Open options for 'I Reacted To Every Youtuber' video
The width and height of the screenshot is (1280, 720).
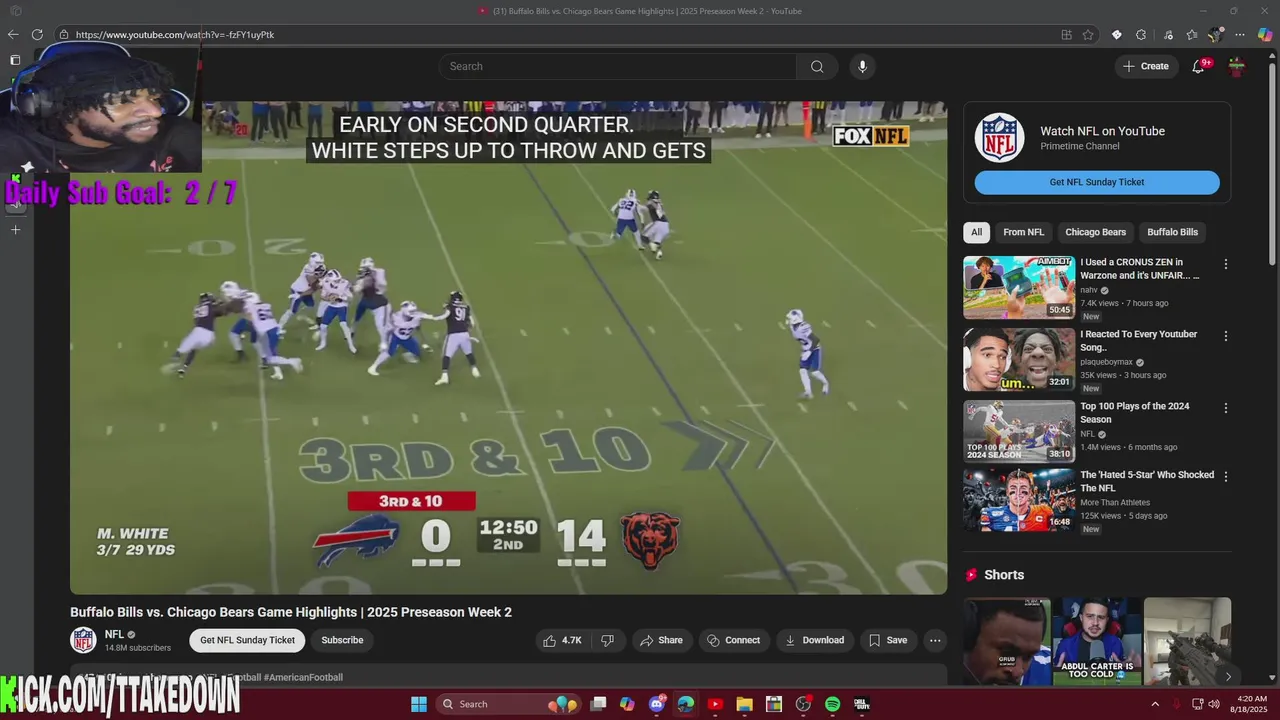[1226, 336]
